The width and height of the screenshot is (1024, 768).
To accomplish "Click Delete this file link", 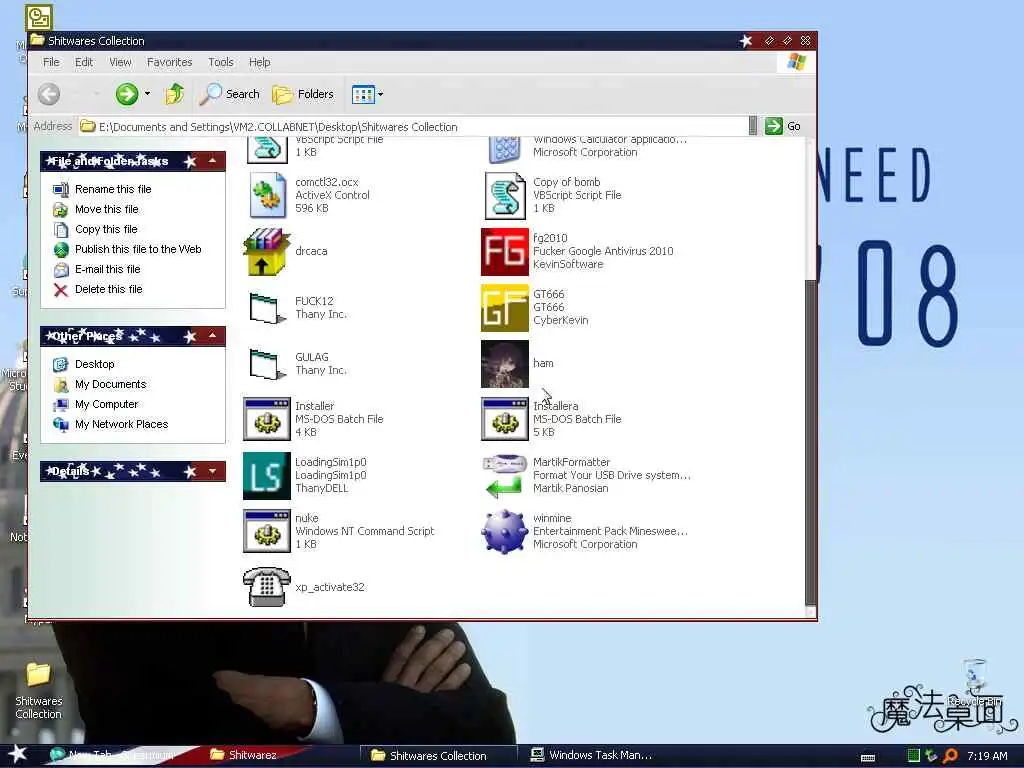I will tap(108, 289).
